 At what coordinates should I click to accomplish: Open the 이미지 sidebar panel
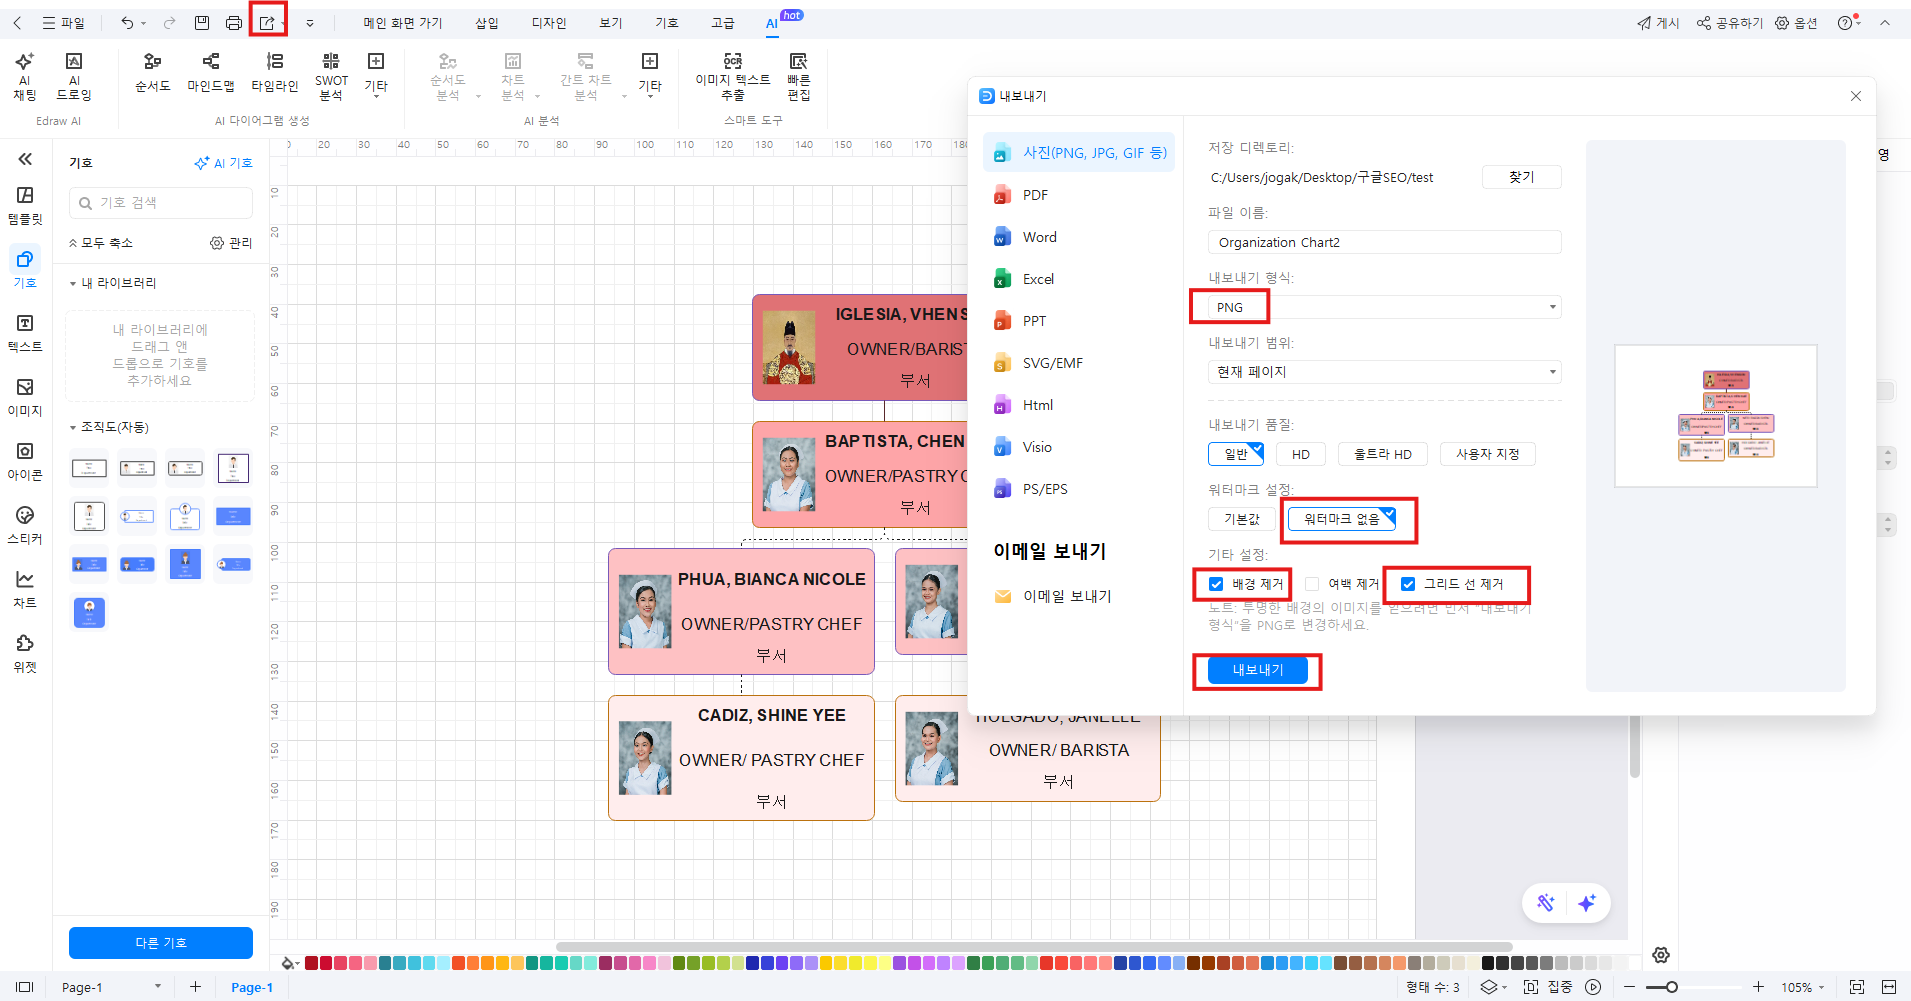point(25,398)
